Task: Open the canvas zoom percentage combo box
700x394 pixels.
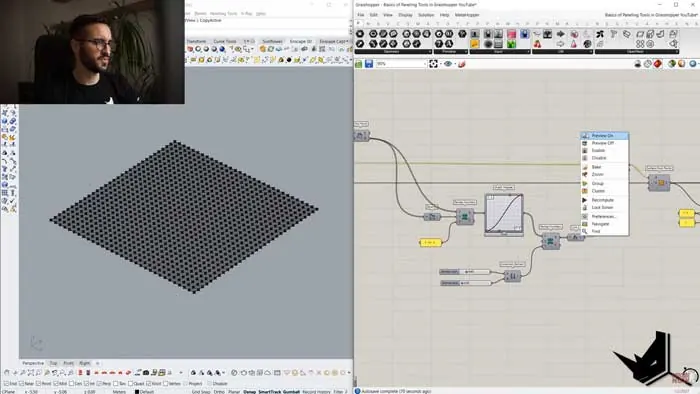Action: (x=401, y=64)
